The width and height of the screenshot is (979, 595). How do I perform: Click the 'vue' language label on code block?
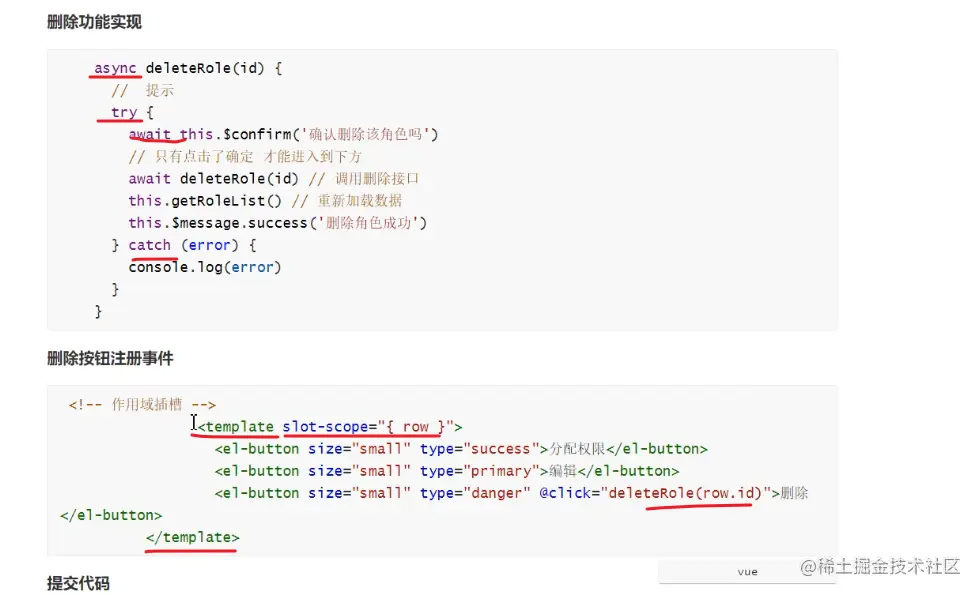pos(747,572)
